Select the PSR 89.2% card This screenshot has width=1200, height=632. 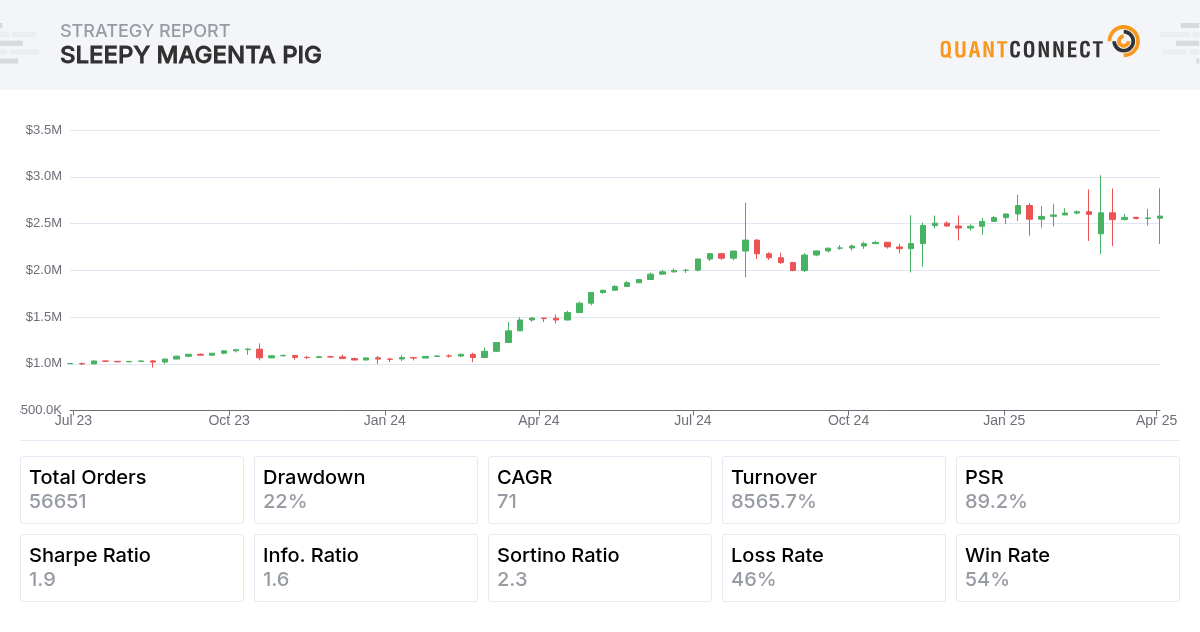(x=1068, y=490)
